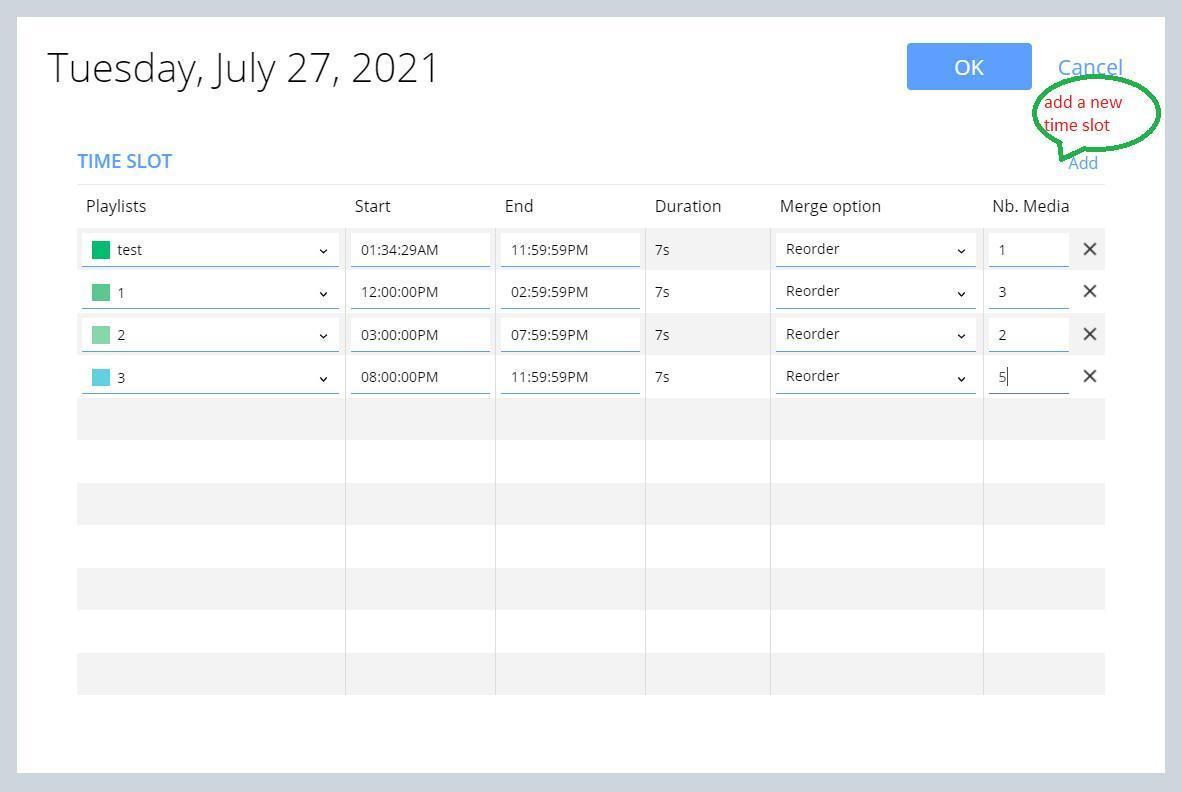This screenshot has width=1182, height=792.
Task: Click Nb. Media field in playlist 1 row
Action: pos(1028,292)
